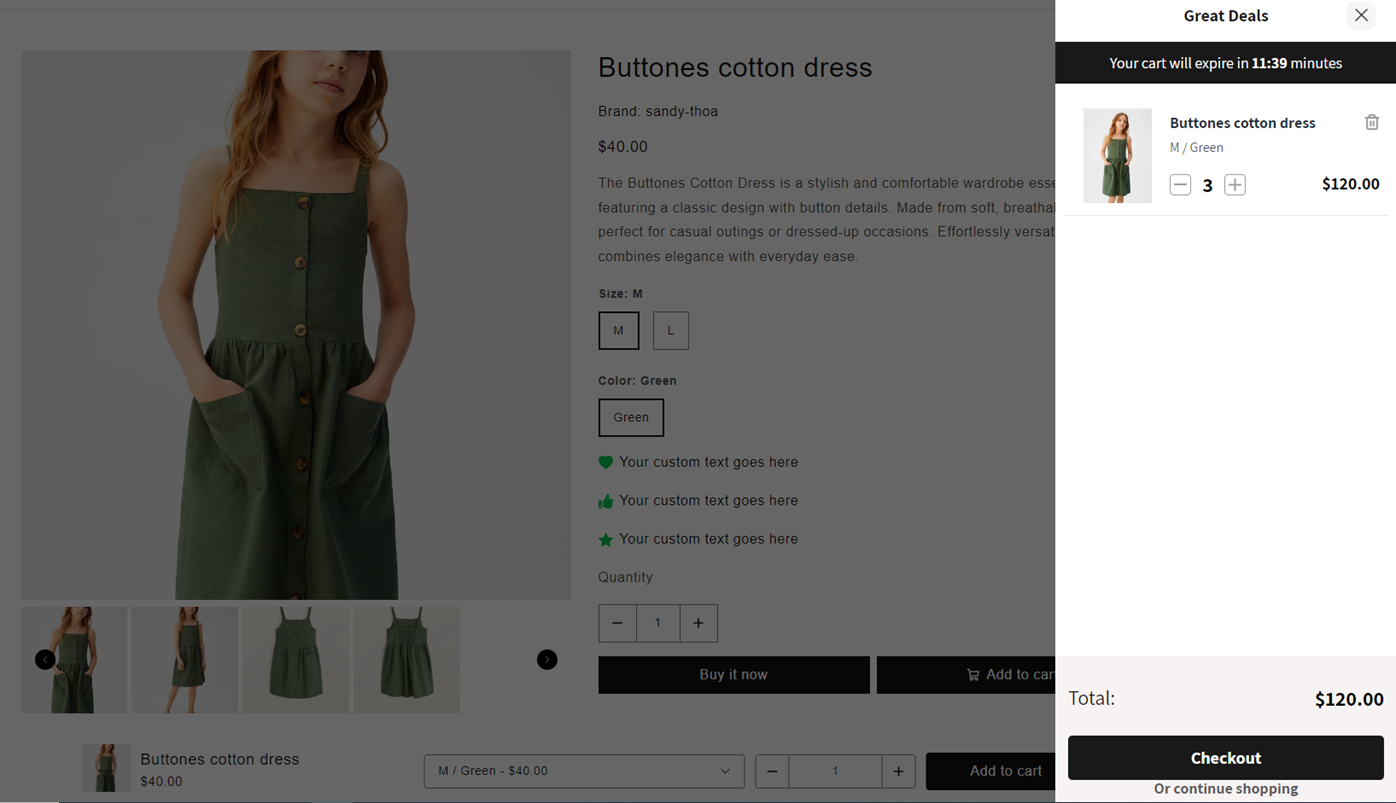The width and height of the screenshot is (1396, 803).
Task: Advance thumbnails with right arrow
Action: coord(546,659)
